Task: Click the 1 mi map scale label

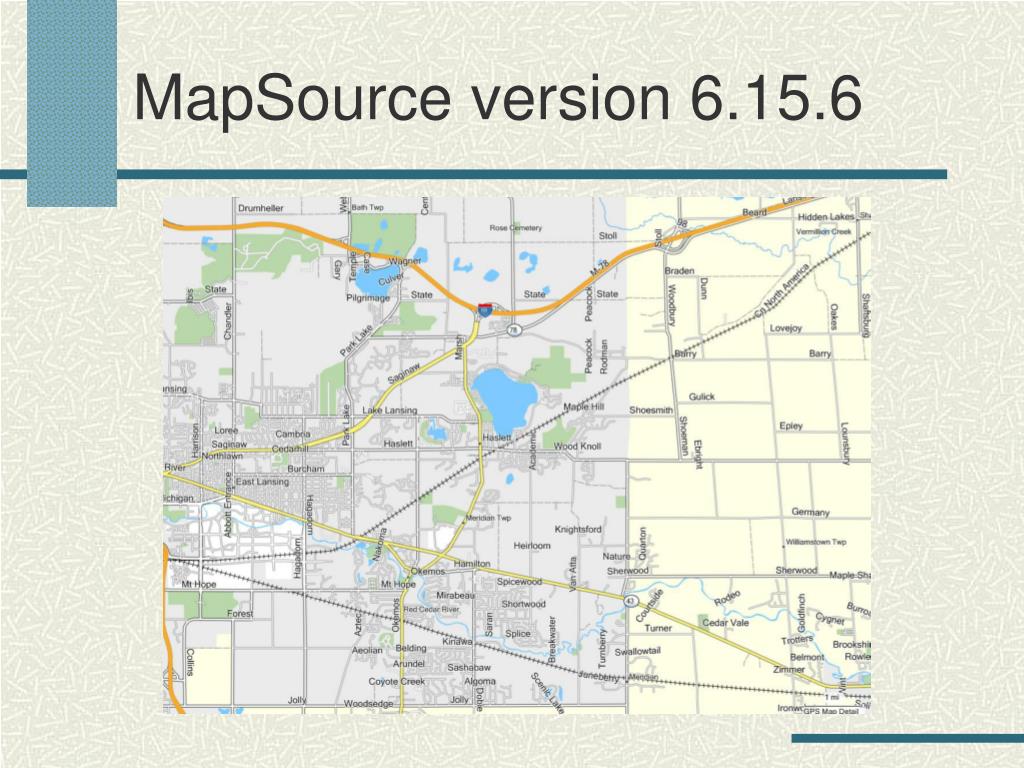Action: tap(832, 697)
